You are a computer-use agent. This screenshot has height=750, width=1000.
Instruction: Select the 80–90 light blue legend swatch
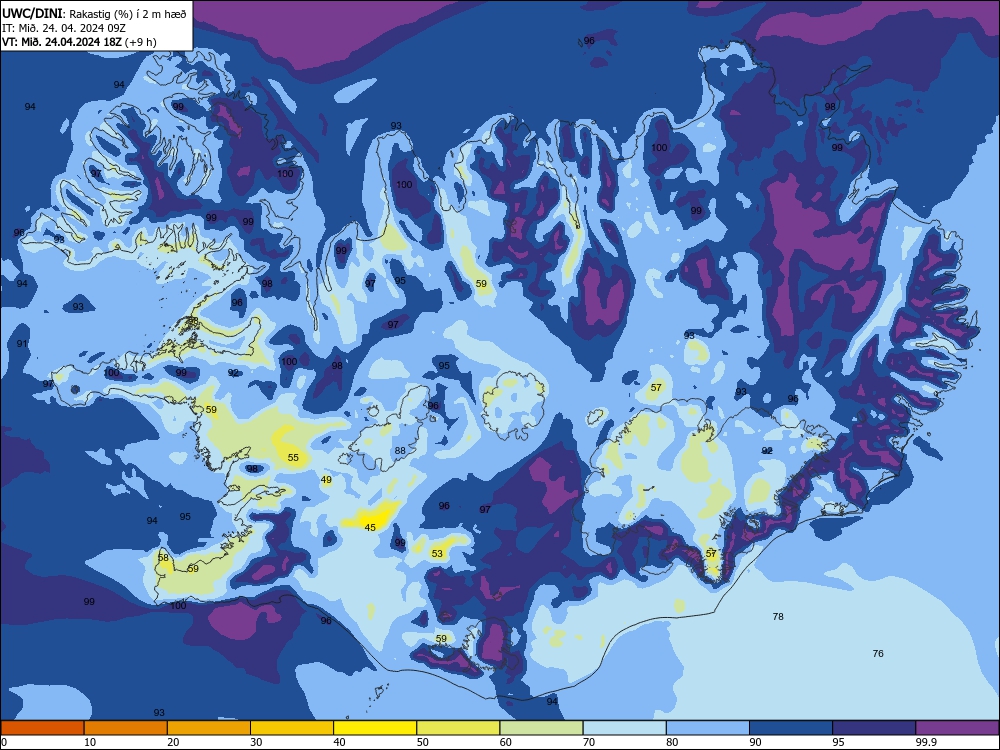[x=708, y=728]
